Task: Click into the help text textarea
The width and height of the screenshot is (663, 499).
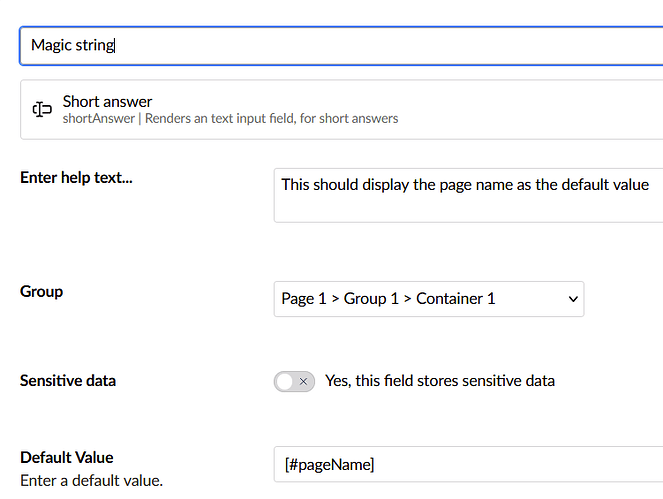Action: point(466,205)
